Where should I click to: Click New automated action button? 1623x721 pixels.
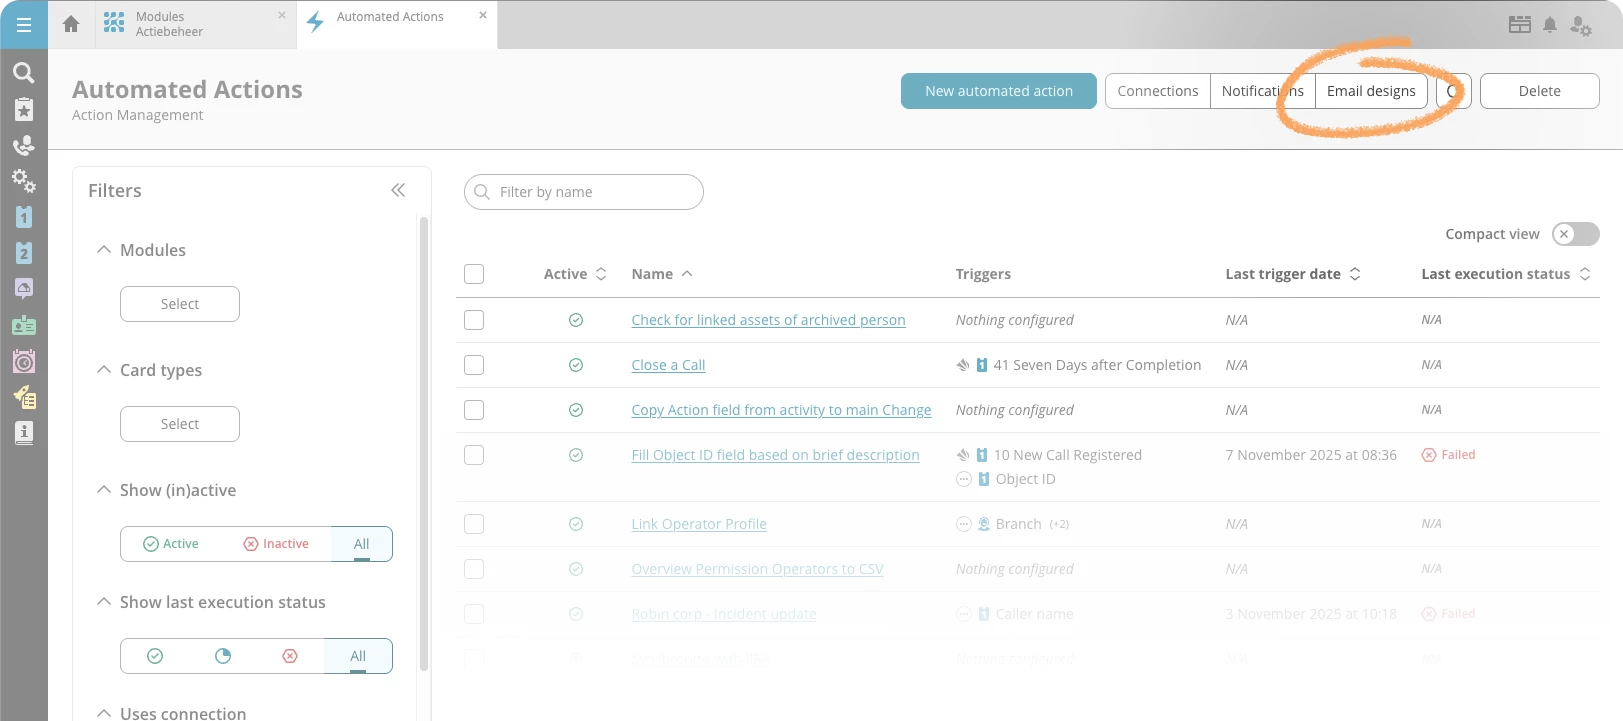pos(999,91)
